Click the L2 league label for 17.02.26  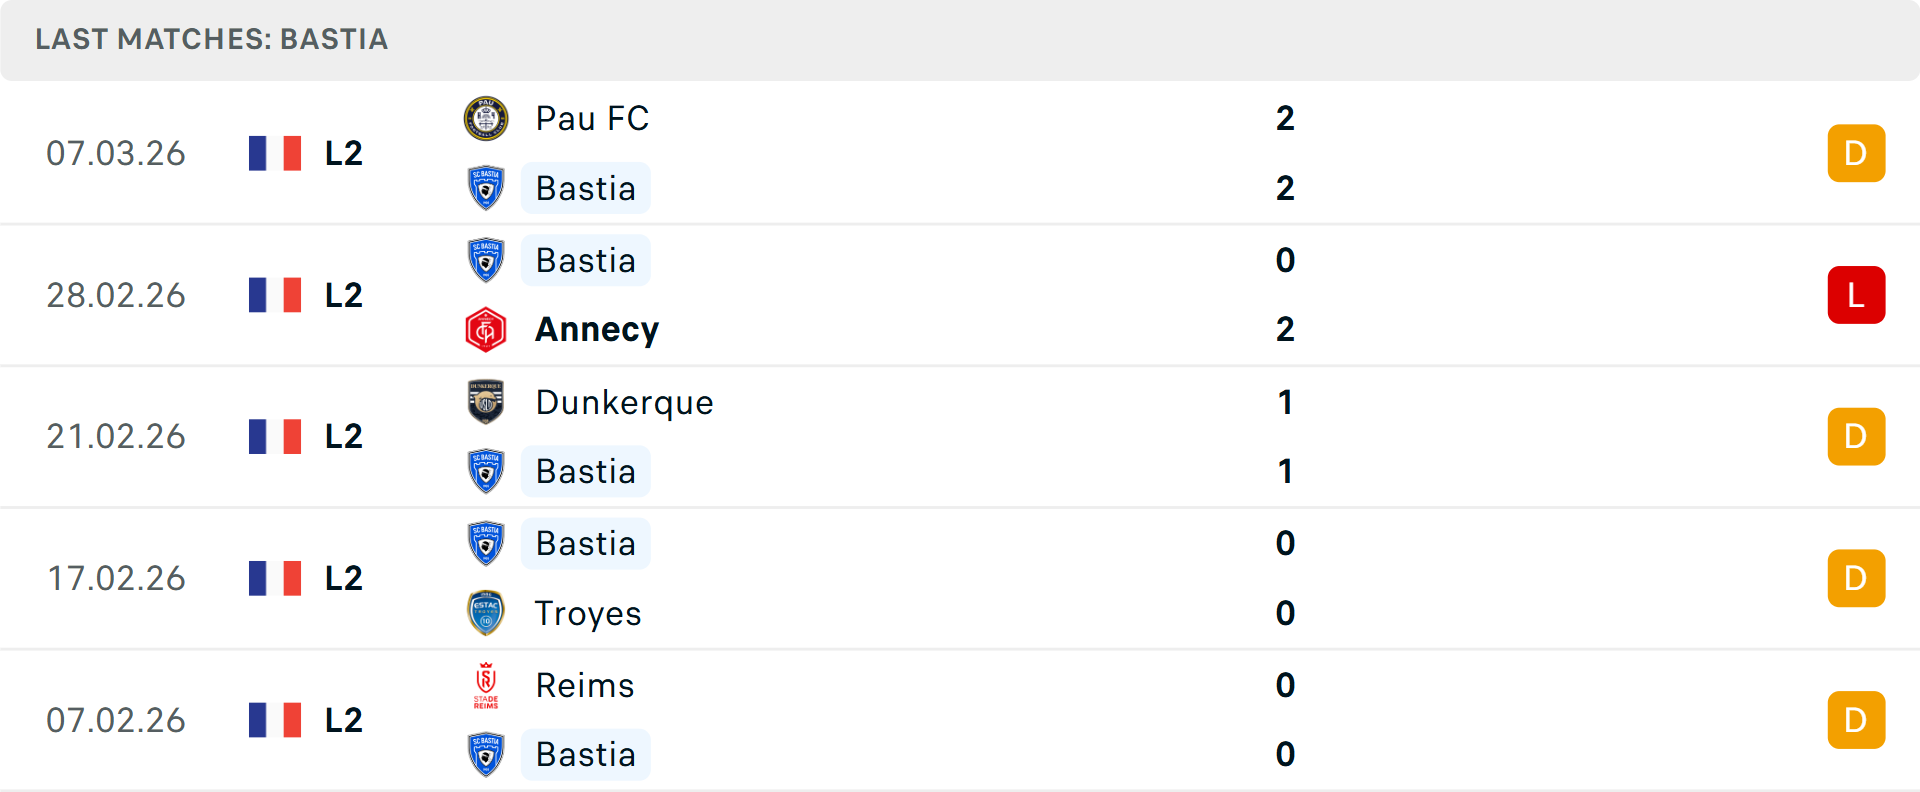[343, 578]
